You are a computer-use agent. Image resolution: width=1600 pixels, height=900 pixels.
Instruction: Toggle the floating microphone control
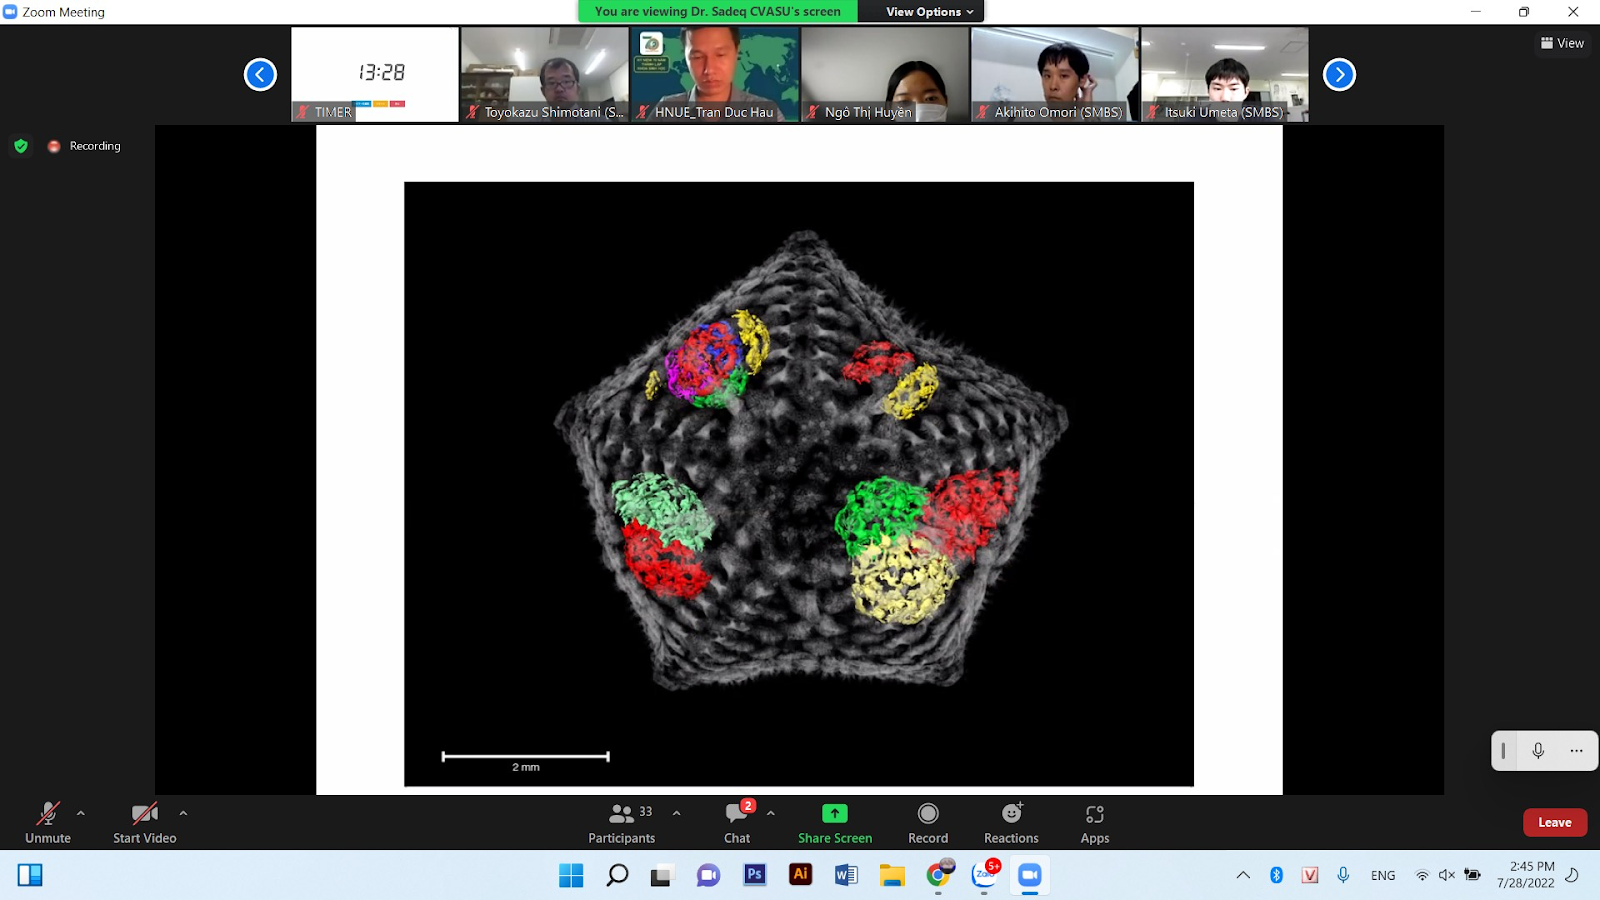click(1538, 751)
